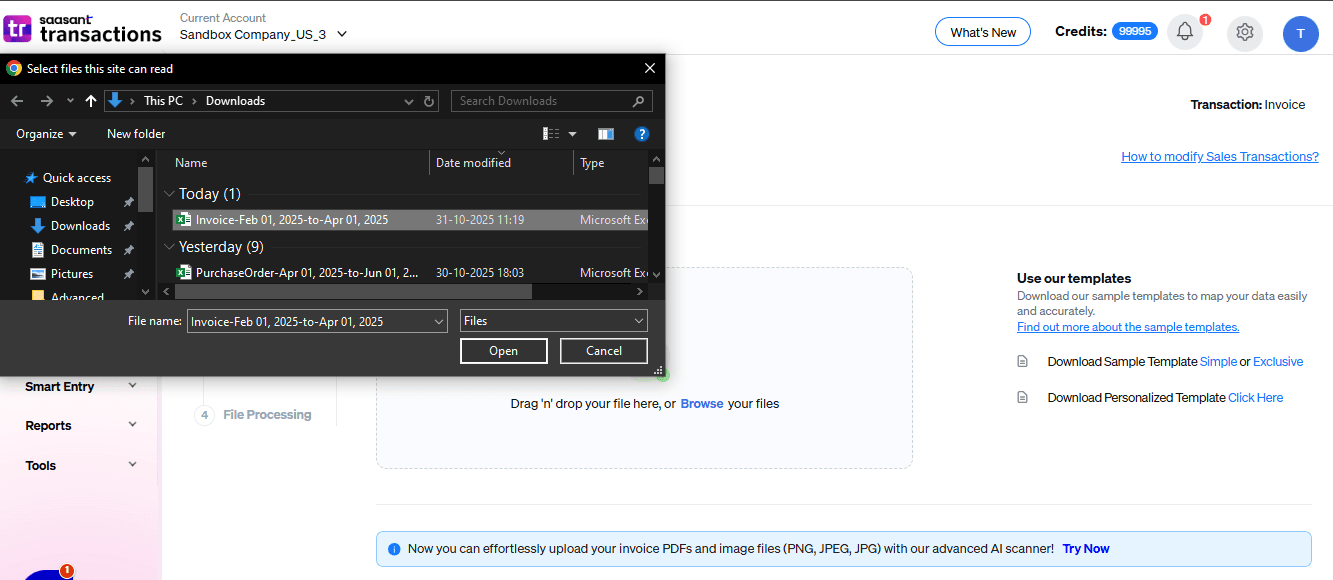The width and height of the screenshot is (1333, 580).
Task: Click the back navigation arrow
Action: tap(16, 100)
